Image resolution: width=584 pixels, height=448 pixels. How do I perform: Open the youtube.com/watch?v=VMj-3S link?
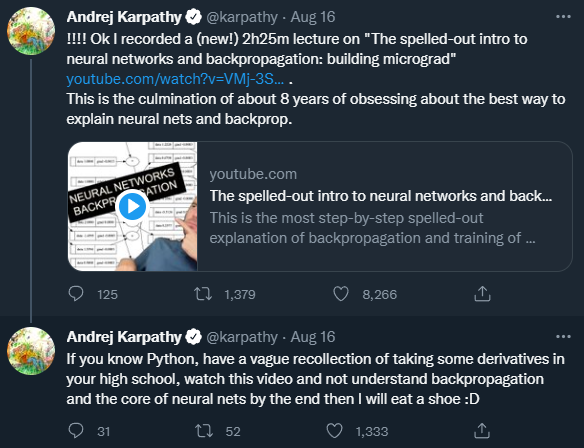point(175,79)
